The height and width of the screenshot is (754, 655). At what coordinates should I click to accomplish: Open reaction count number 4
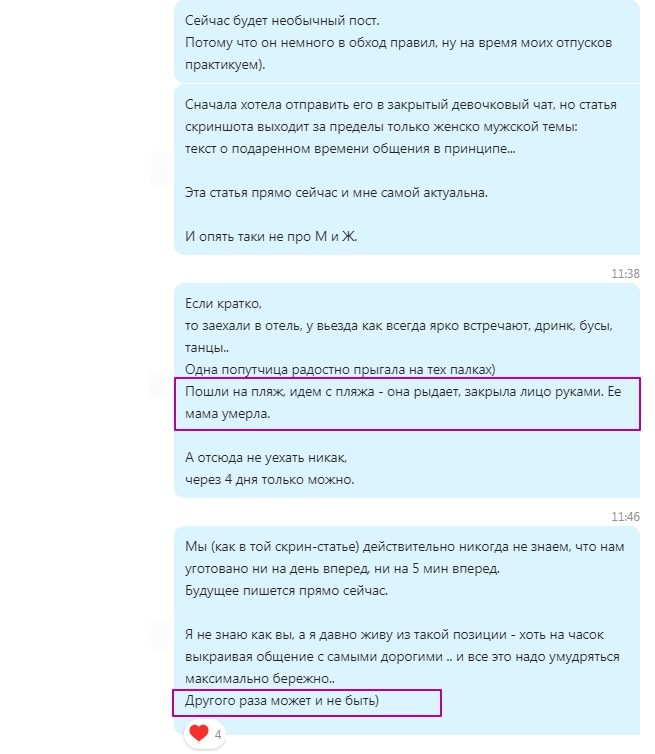(218, 735)
